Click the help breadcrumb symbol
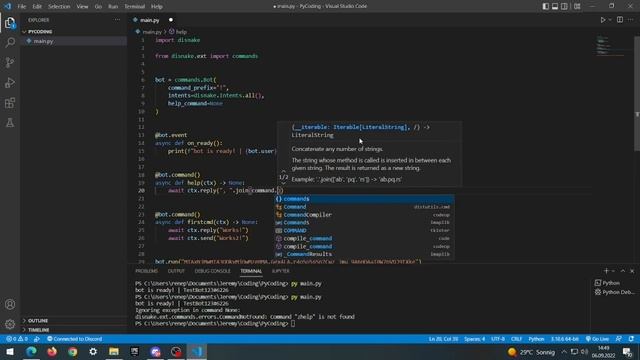The width and height of the screenshot is (640, 360). [178, 31]
